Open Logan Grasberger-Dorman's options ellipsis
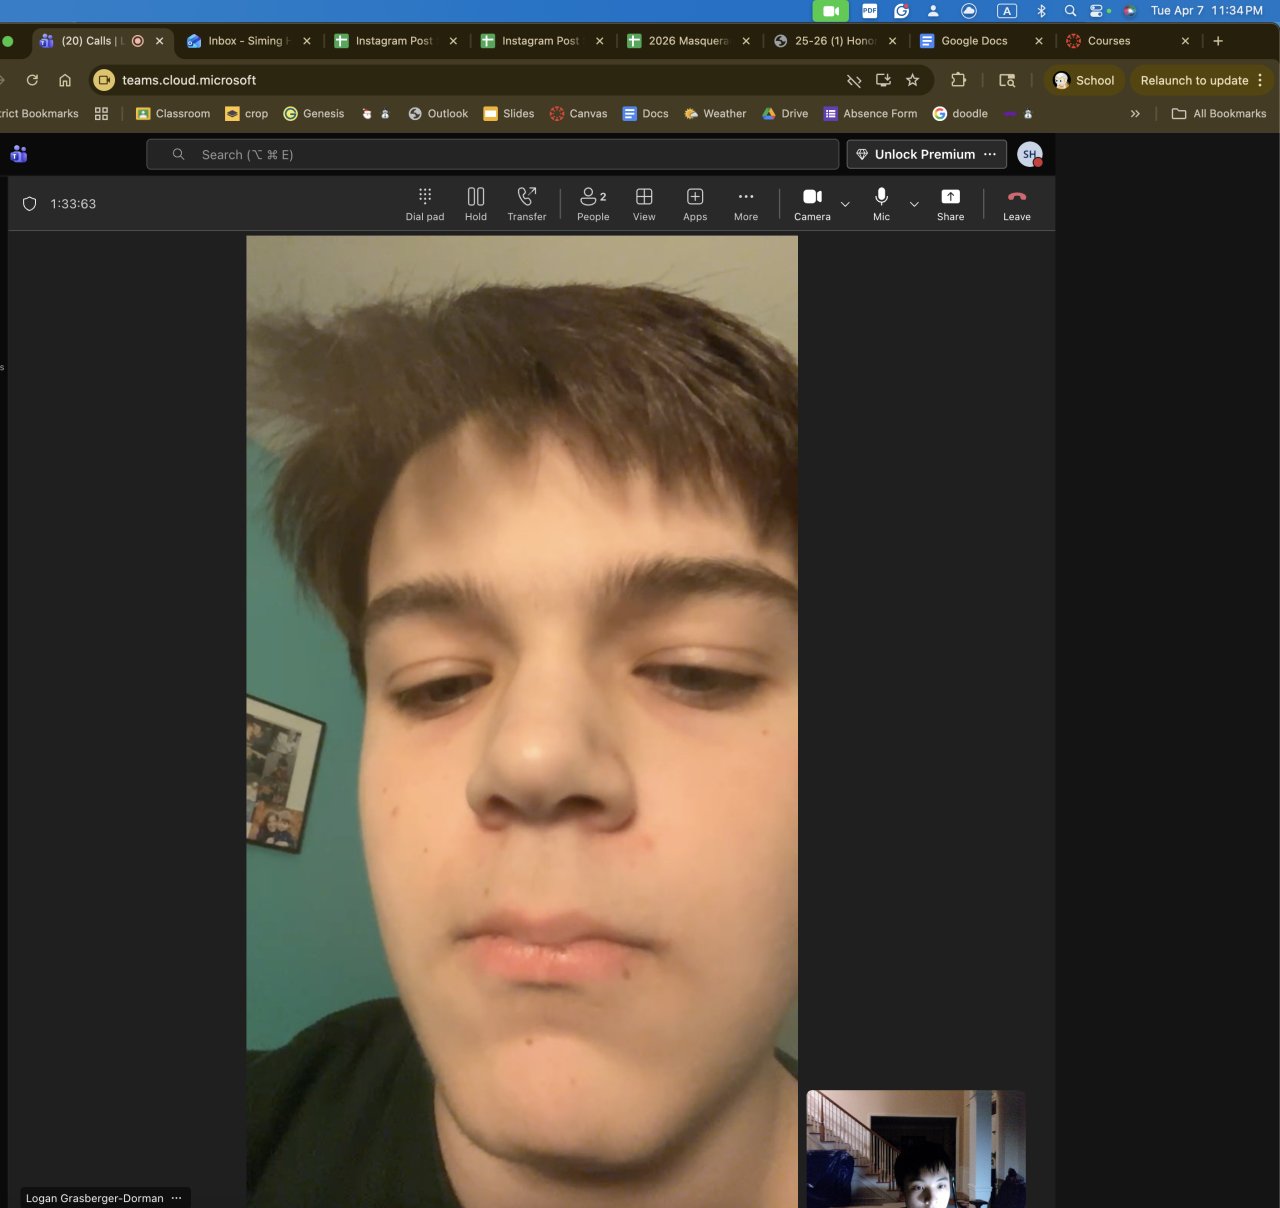Screen dimensions: 1280x1208 pyautogui.click(x=177, y=1198)
